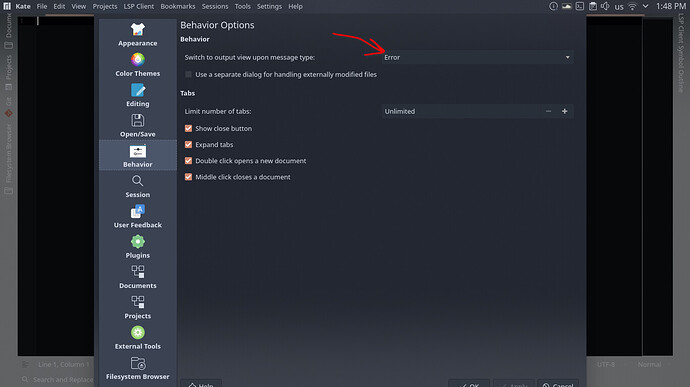The width and height of the screenshot is (690, 387).
Task: Open the View menu
Action: pyautogui.click(x=79, y=6)
